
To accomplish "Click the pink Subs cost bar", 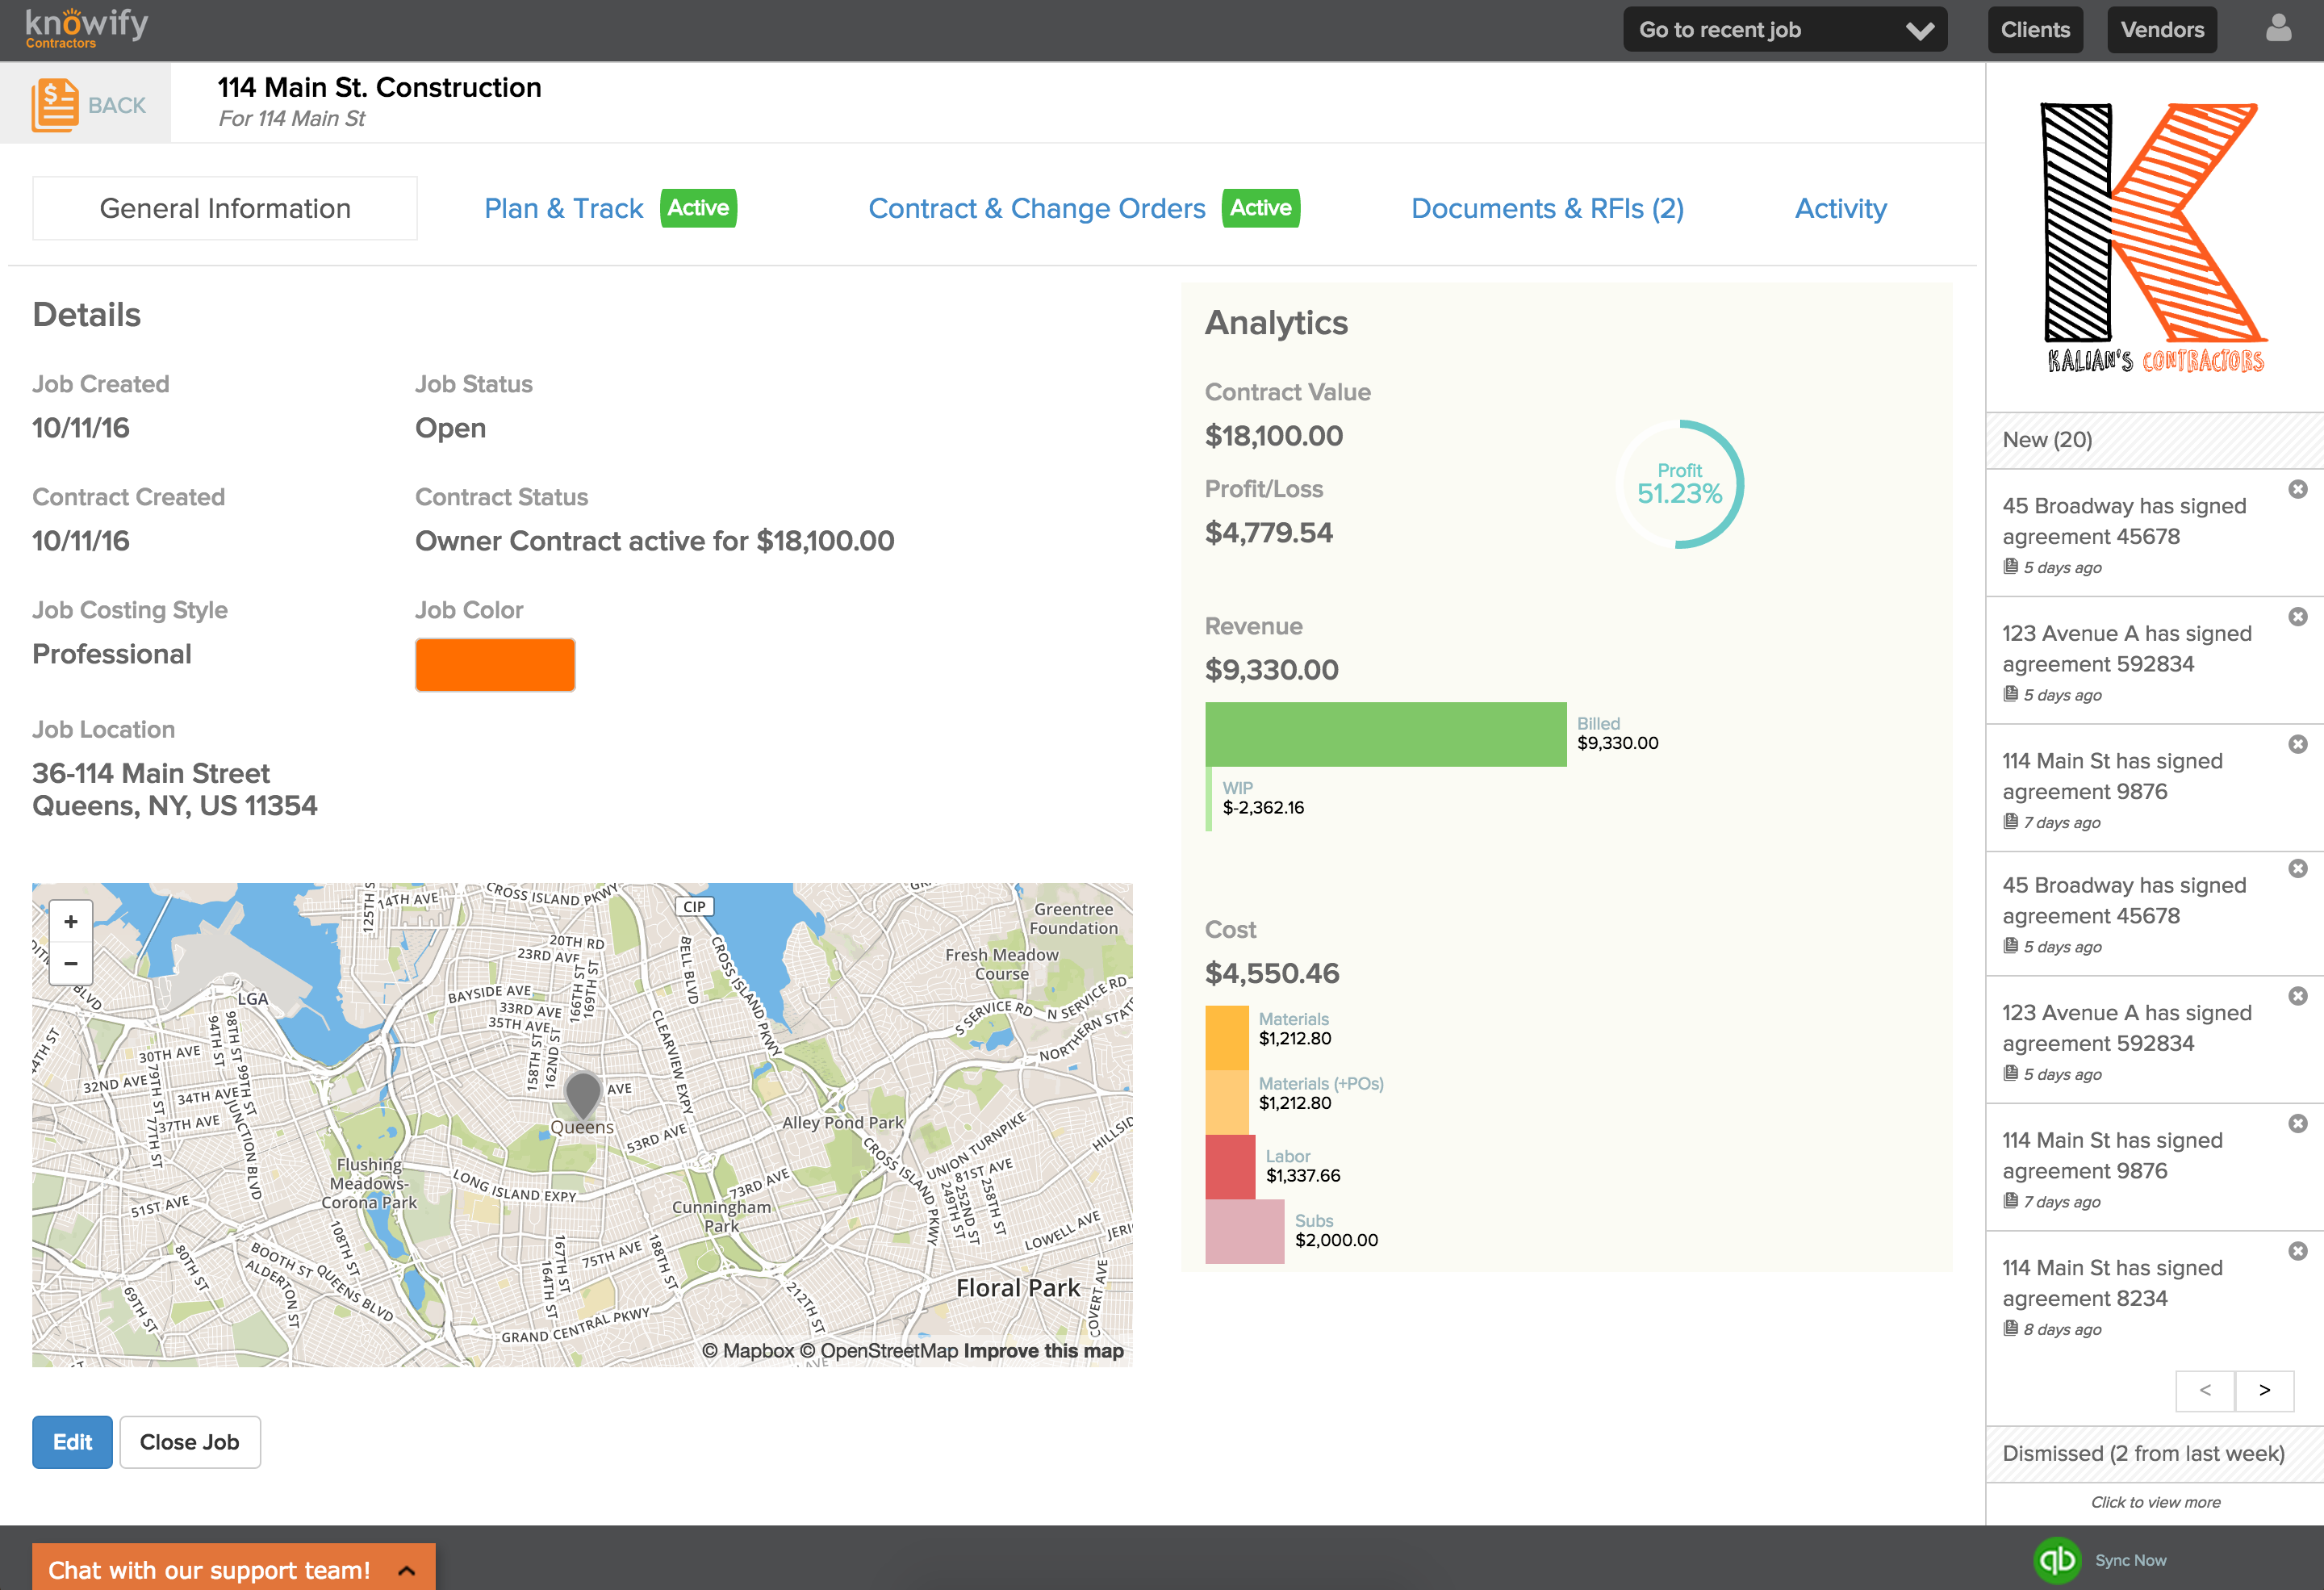I will [x=1245, y=1231].
